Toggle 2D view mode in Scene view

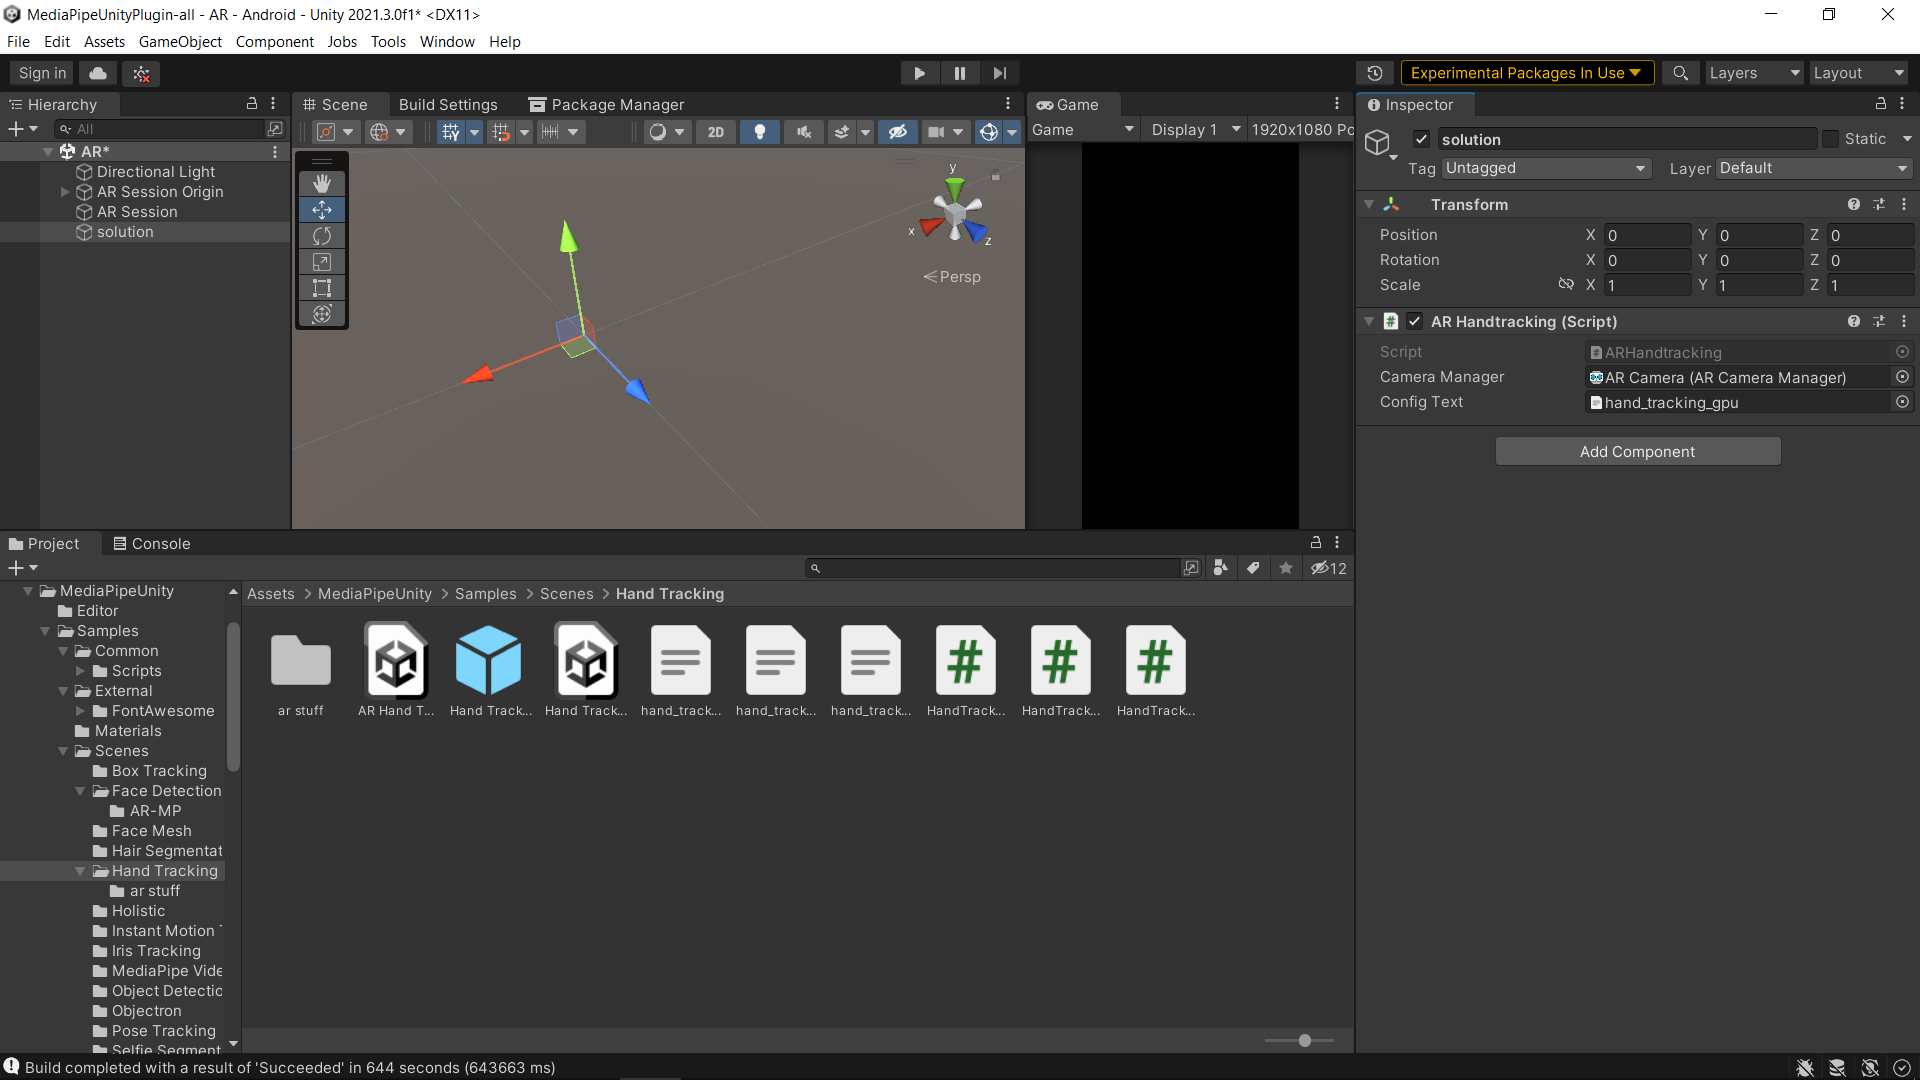click(715, 131)
